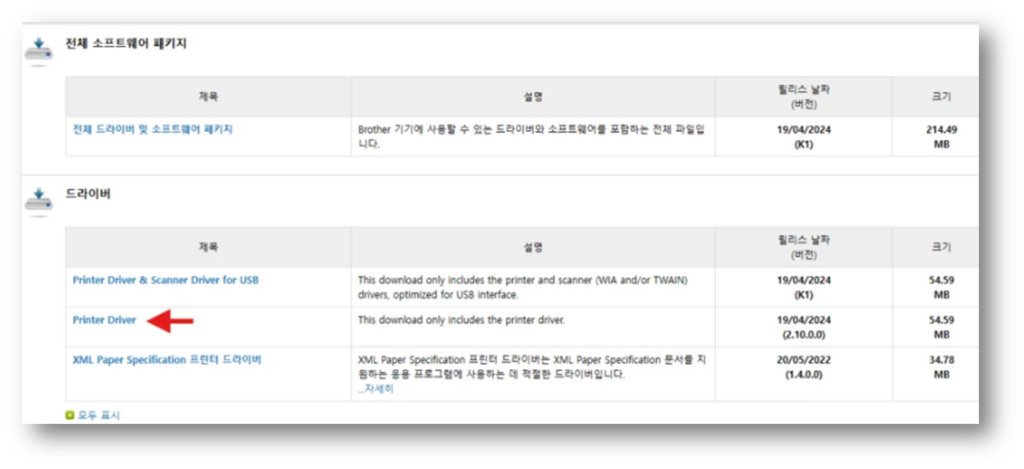Select the Brother 기기 description text
1024x469 pixels.
[531, 137]
